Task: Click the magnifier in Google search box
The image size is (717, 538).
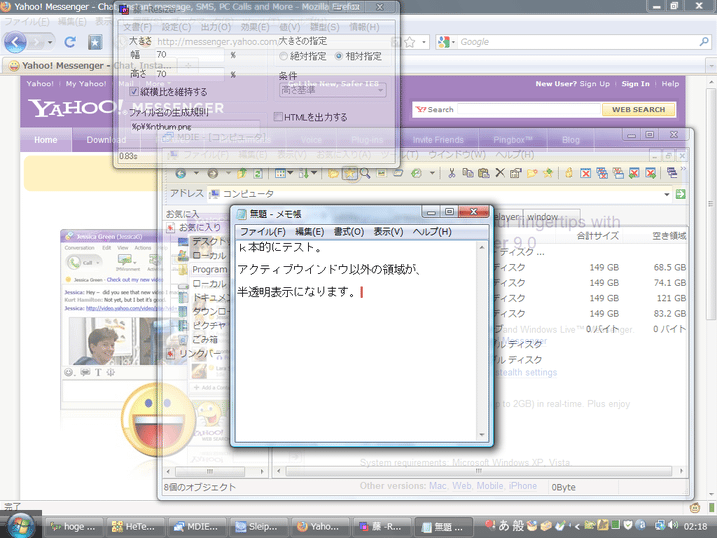Action: point(704,42)
